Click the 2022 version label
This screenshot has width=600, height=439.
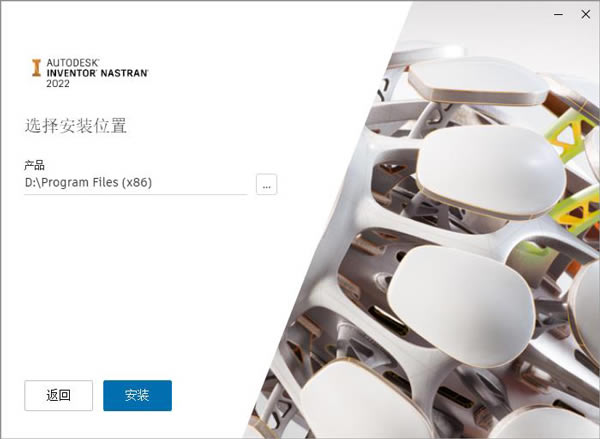point(58,83)
